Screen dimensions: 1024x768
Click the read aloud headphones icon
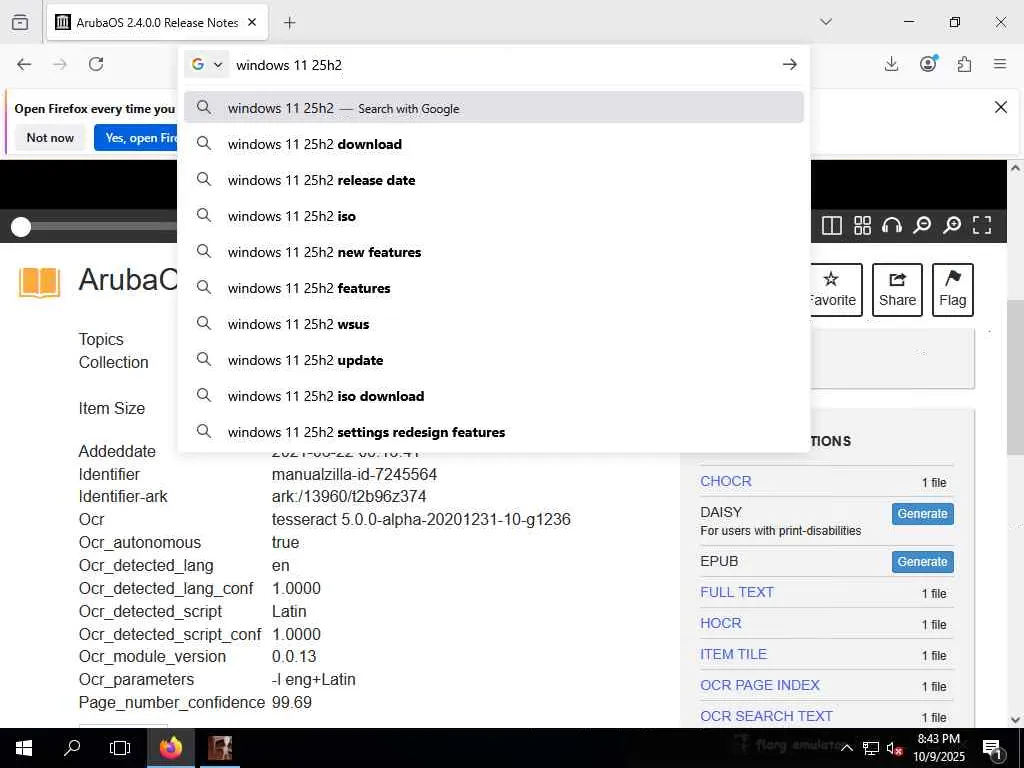(891, 225)
